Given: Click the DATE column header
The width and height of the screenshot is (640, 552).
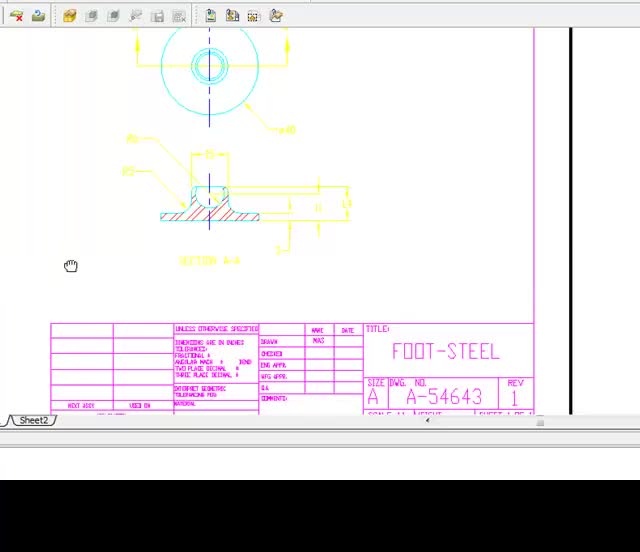Looking at the screenshot, I should [348, 330].
